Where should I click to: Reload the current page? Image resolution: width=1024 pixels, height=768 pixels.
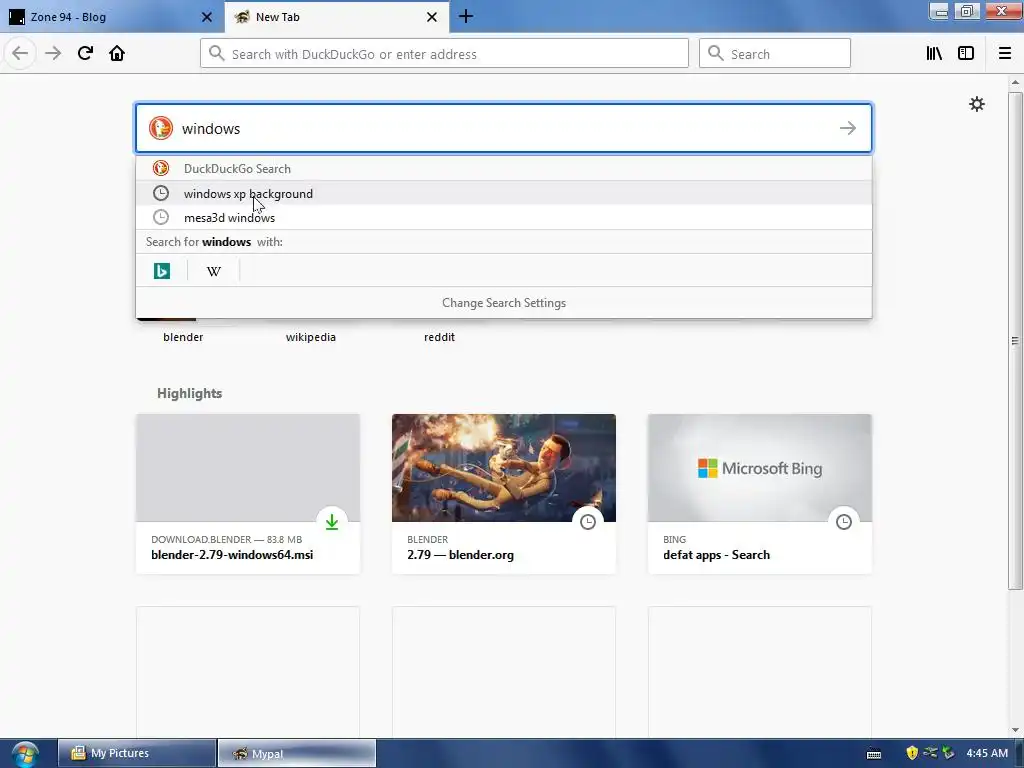pos(85,53)
